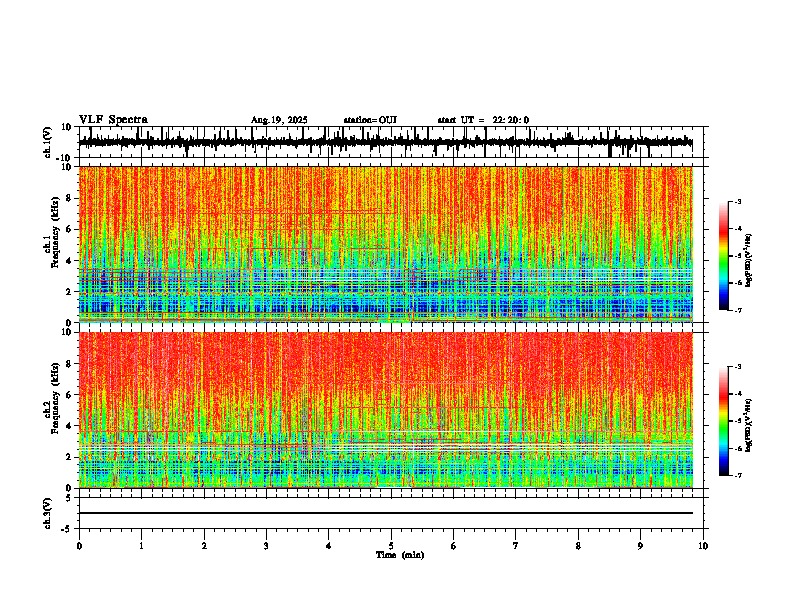
Task: Click the ch.1 colorbar log(PSD) unit label
Action: pos(748,261)
